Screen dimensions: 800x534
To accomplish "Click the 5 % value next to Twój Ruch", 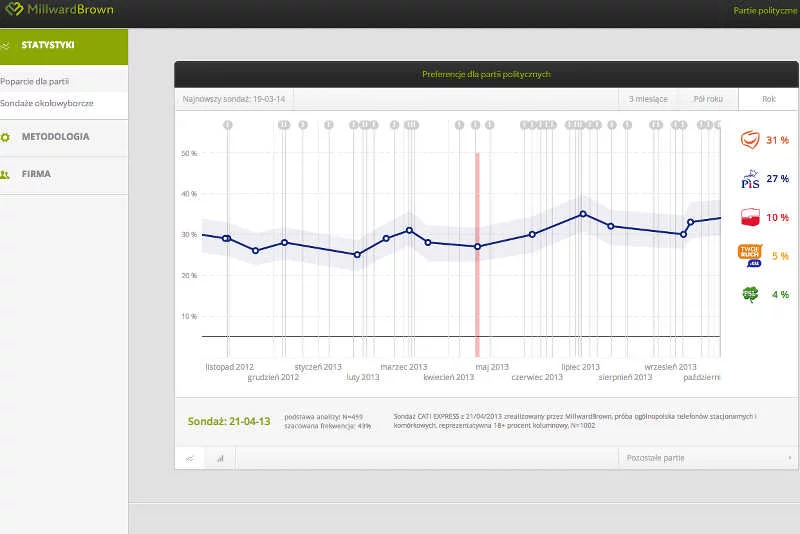I will [780, 256].
